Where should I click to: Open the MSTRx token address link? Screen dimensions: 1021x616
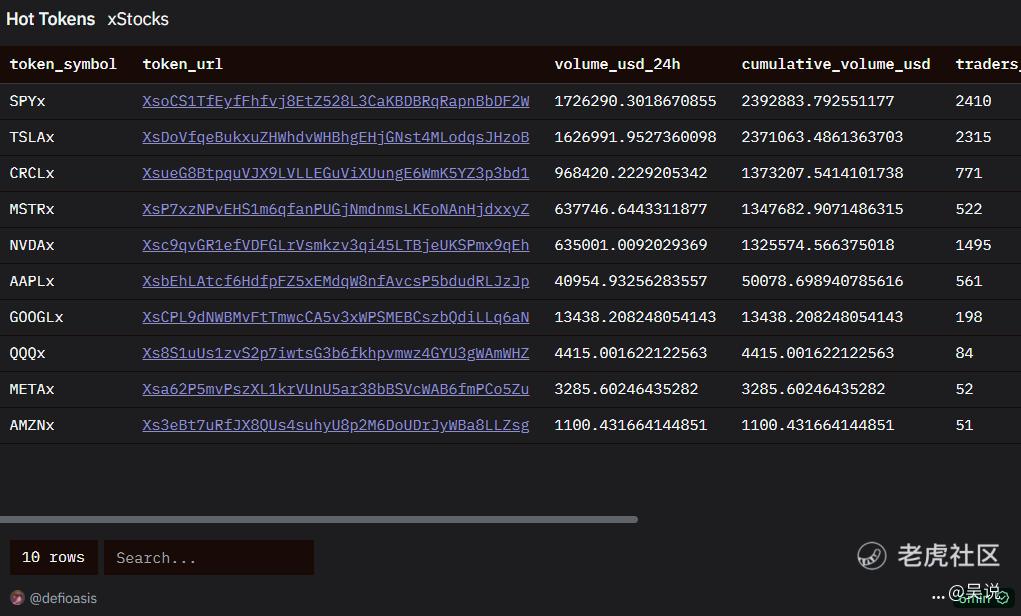[x=335, y=209]
